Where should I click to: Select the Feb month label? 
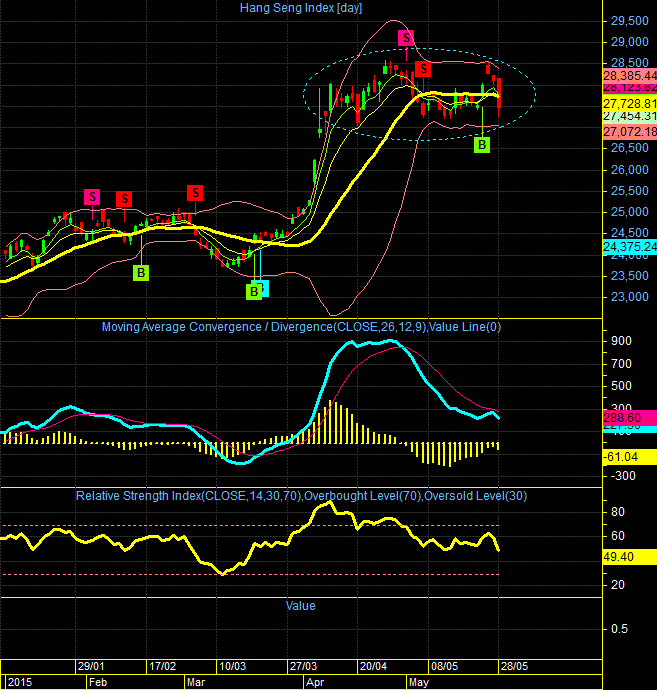click(98, 682)
